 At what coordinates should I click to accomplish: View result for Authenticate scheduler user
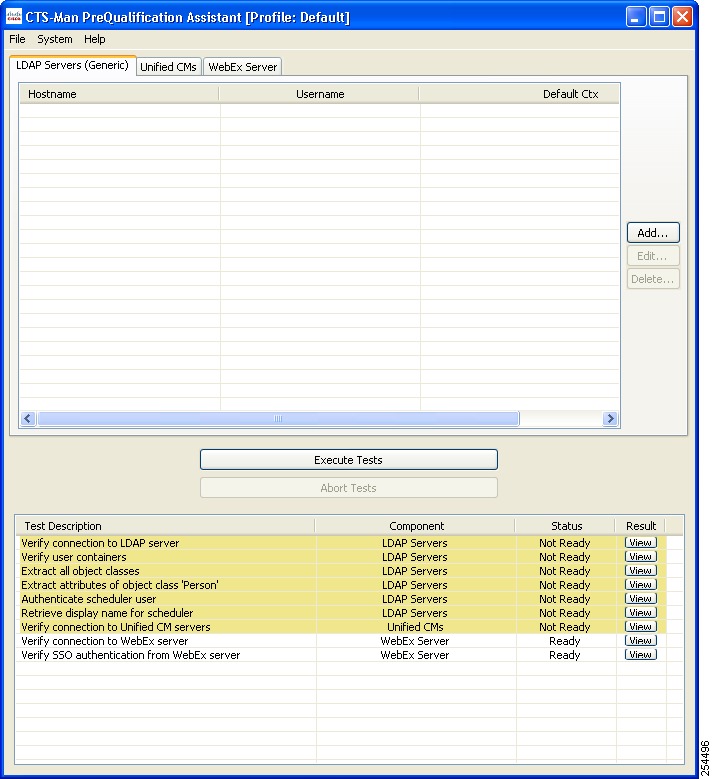coord(641,598)
